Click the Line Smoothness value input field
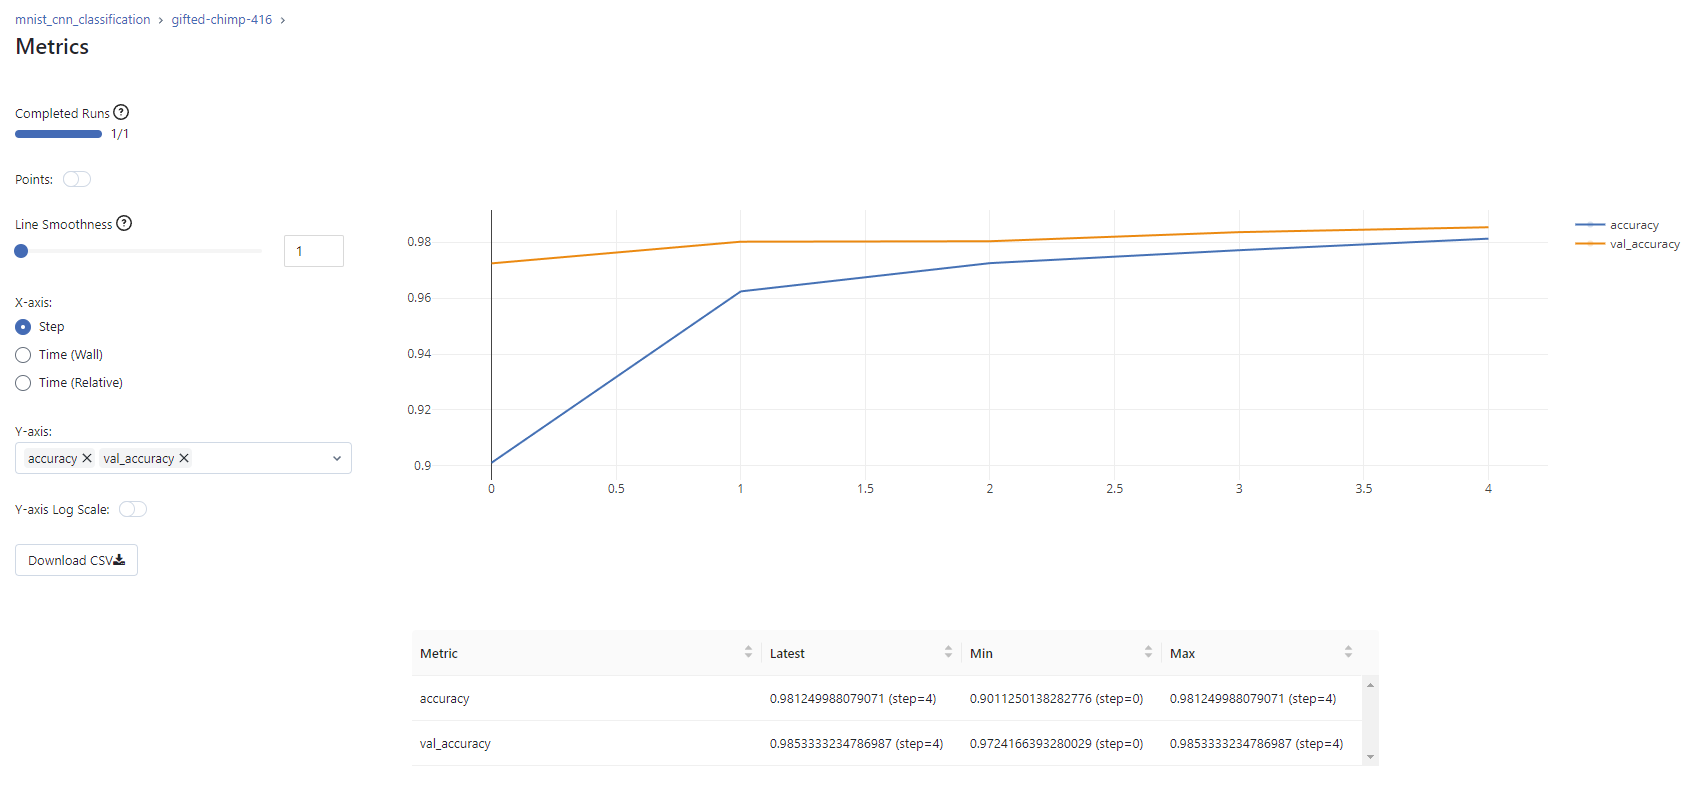 click(313, 251)
